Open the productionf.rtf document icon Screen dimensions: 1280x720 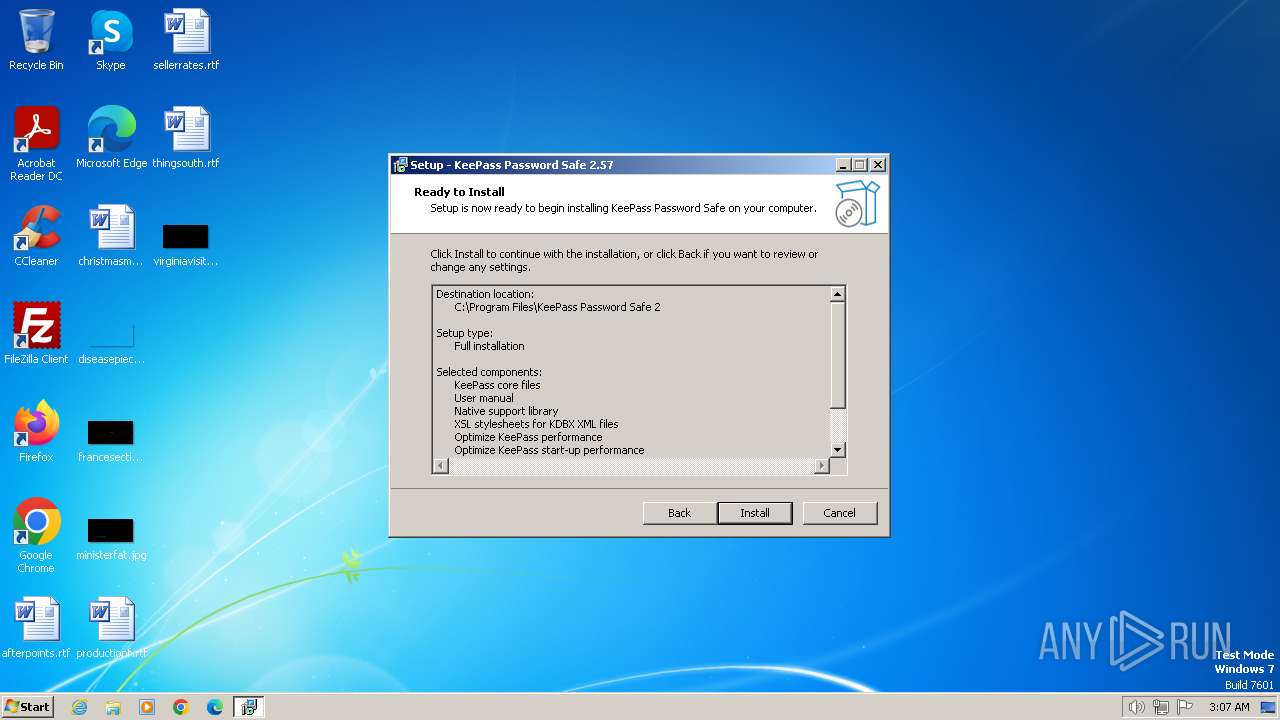pos(111,628)
